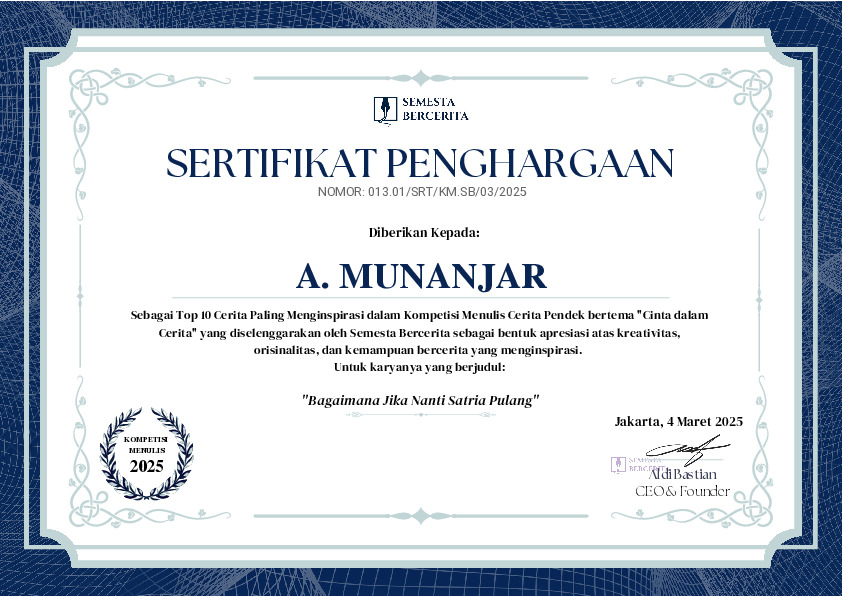Viewport: 842px width, 596px height.
Task: Click the line starting "Sebagai Top 10 Cerita"
Action: tap(419, 315)
